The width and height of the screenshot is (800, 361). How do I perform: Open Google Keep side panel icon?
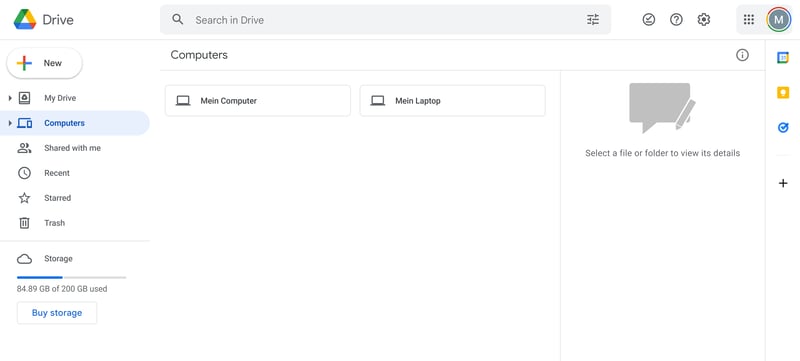[783, 93]
